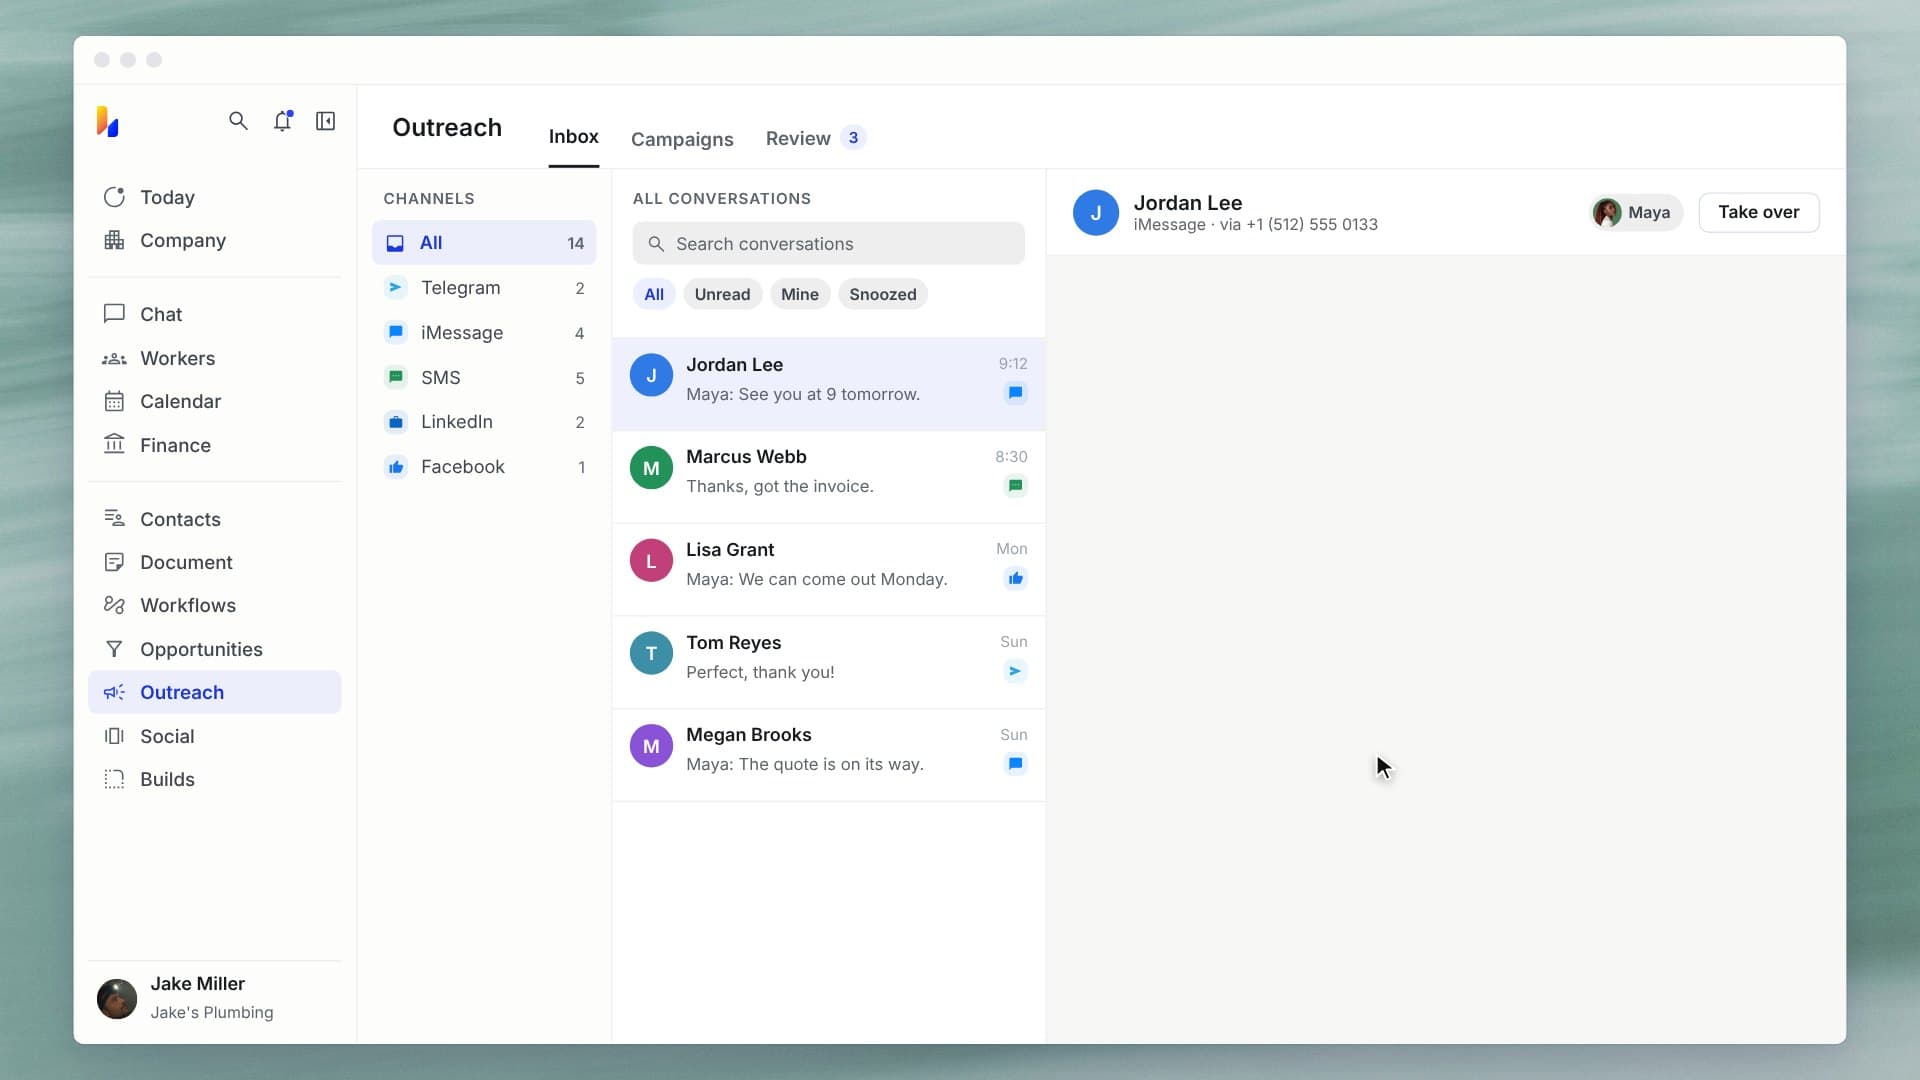Filter by SMS channel

pos(484,378)
